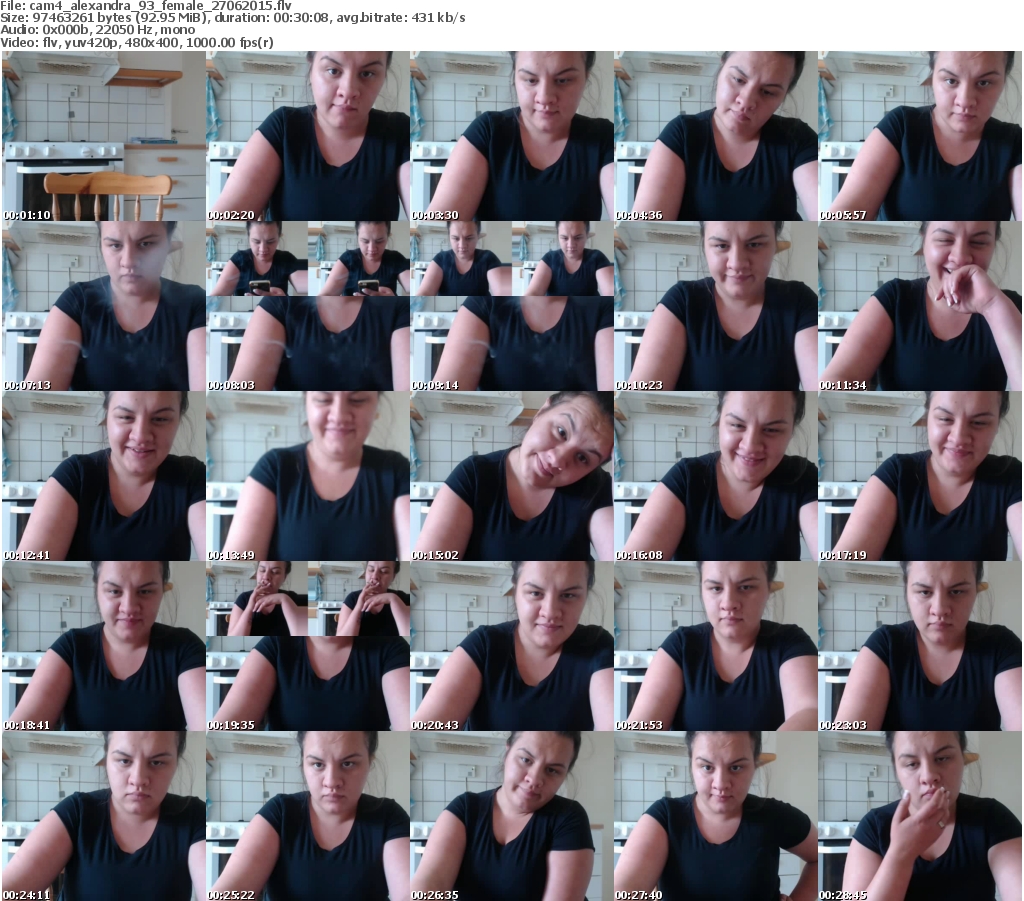Choose the frame labeled 00:11:34
Viewport: 1024px width, 901px height.
click(920, 306)
